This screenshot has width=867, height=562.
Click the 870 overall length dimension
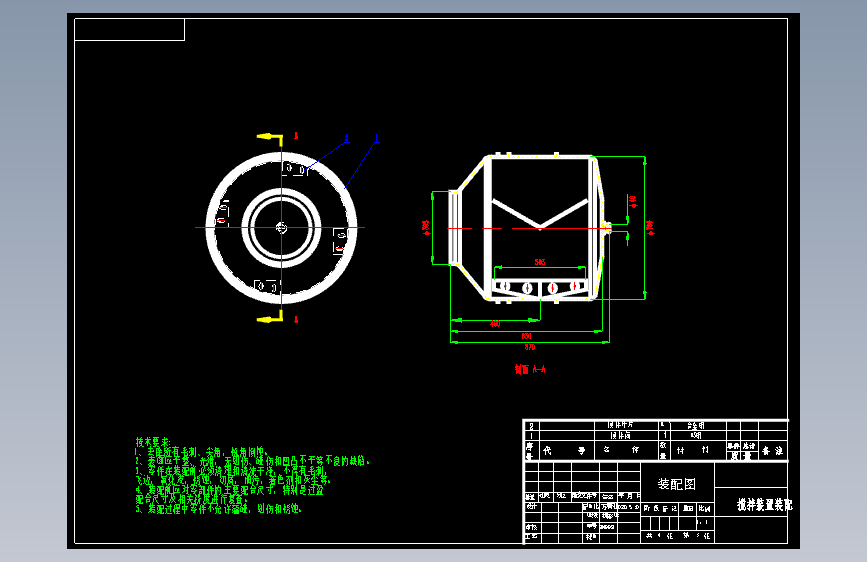[x=530, y=347]
